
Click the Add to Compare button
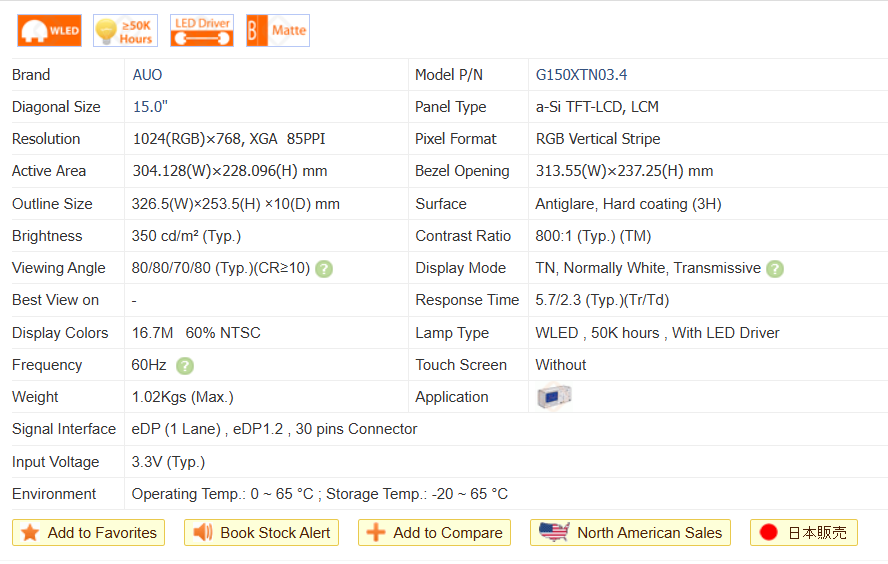pyautogui.click(x=434, y=533)
